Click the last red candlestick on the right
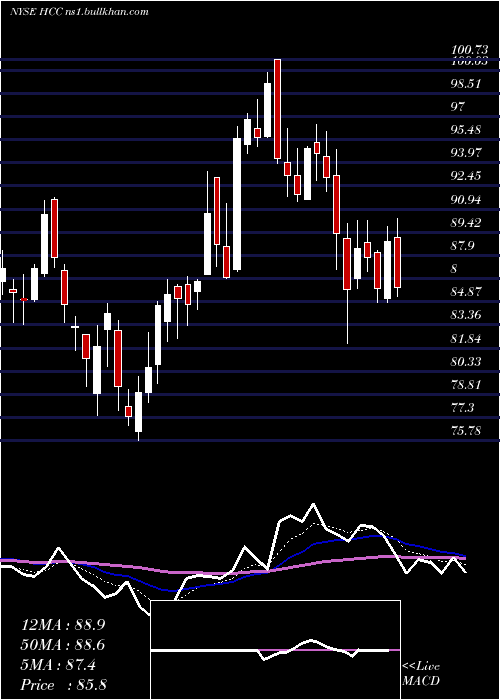Screen dimensions: 500x700 pos(397,262)
